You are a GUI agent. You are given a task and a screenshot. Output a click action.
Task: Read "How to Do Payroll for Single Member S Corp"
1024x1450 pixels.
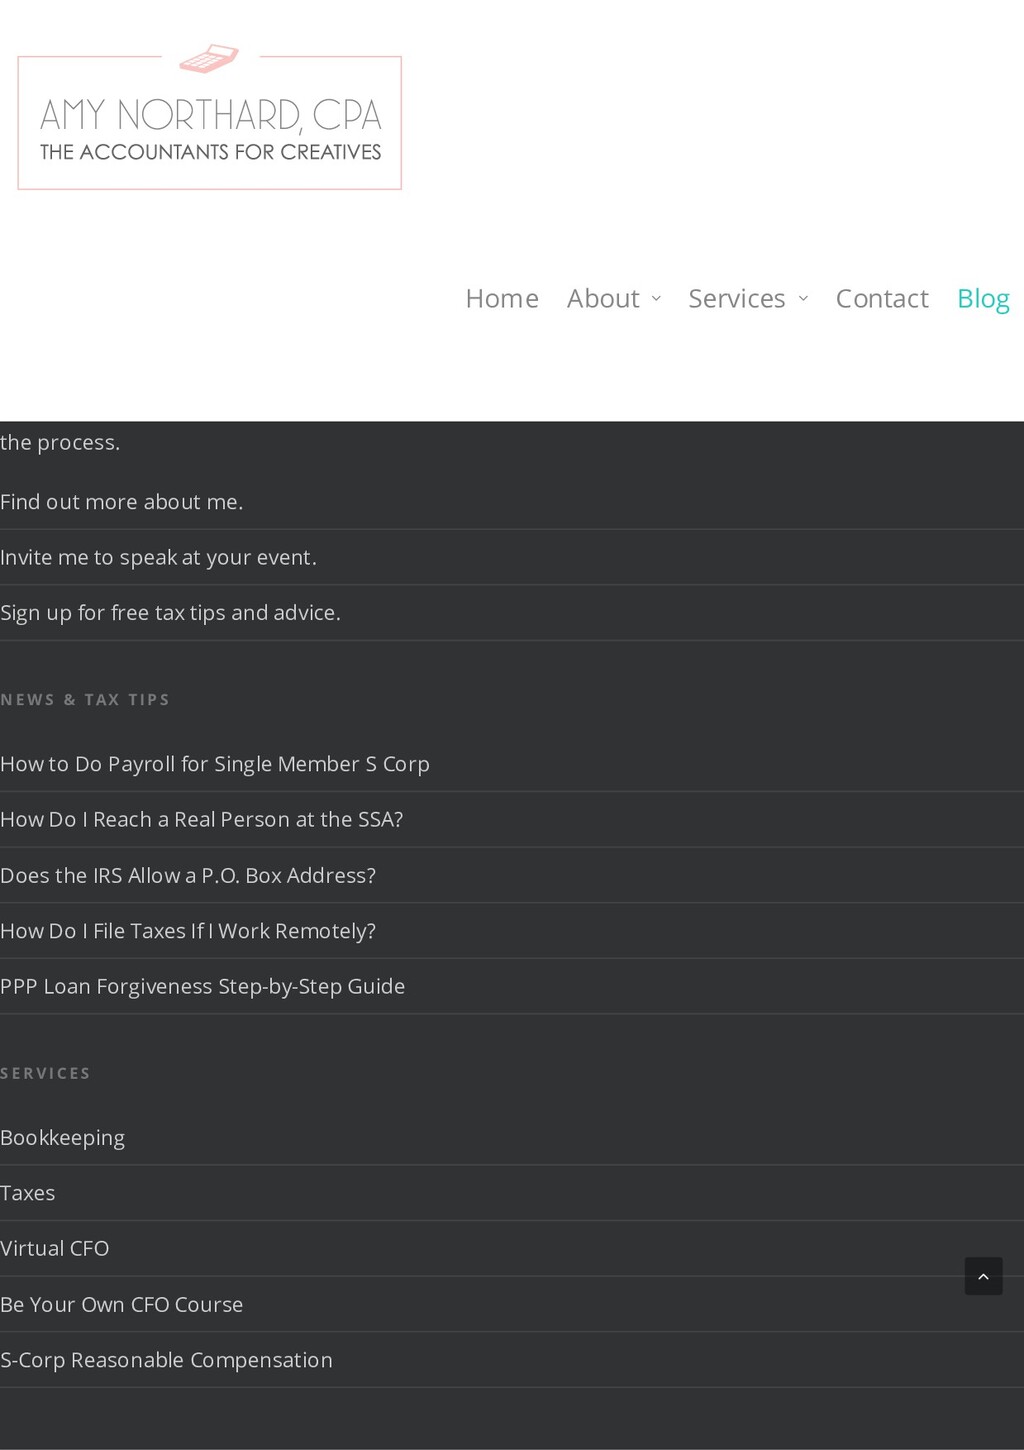(215, 764)
